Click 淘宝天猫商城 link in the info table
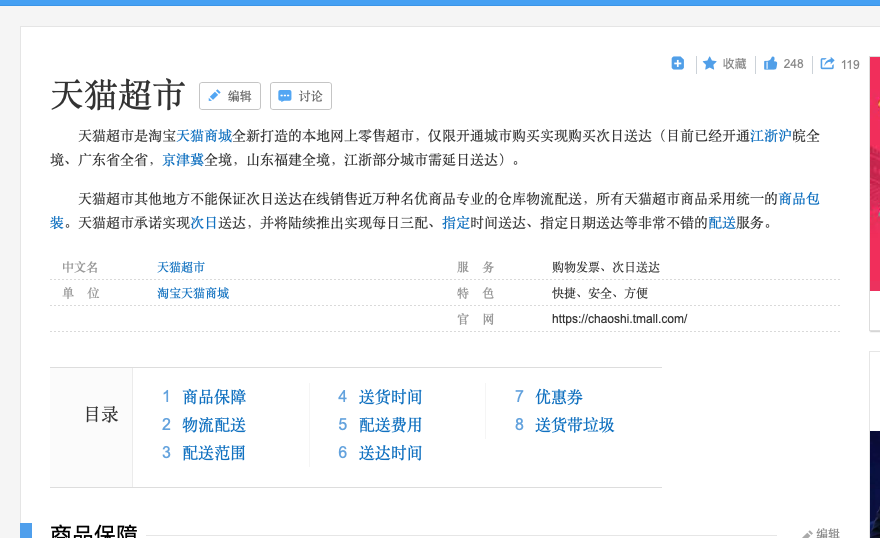This screenshot has width=880, height=538. coord(193,293)
